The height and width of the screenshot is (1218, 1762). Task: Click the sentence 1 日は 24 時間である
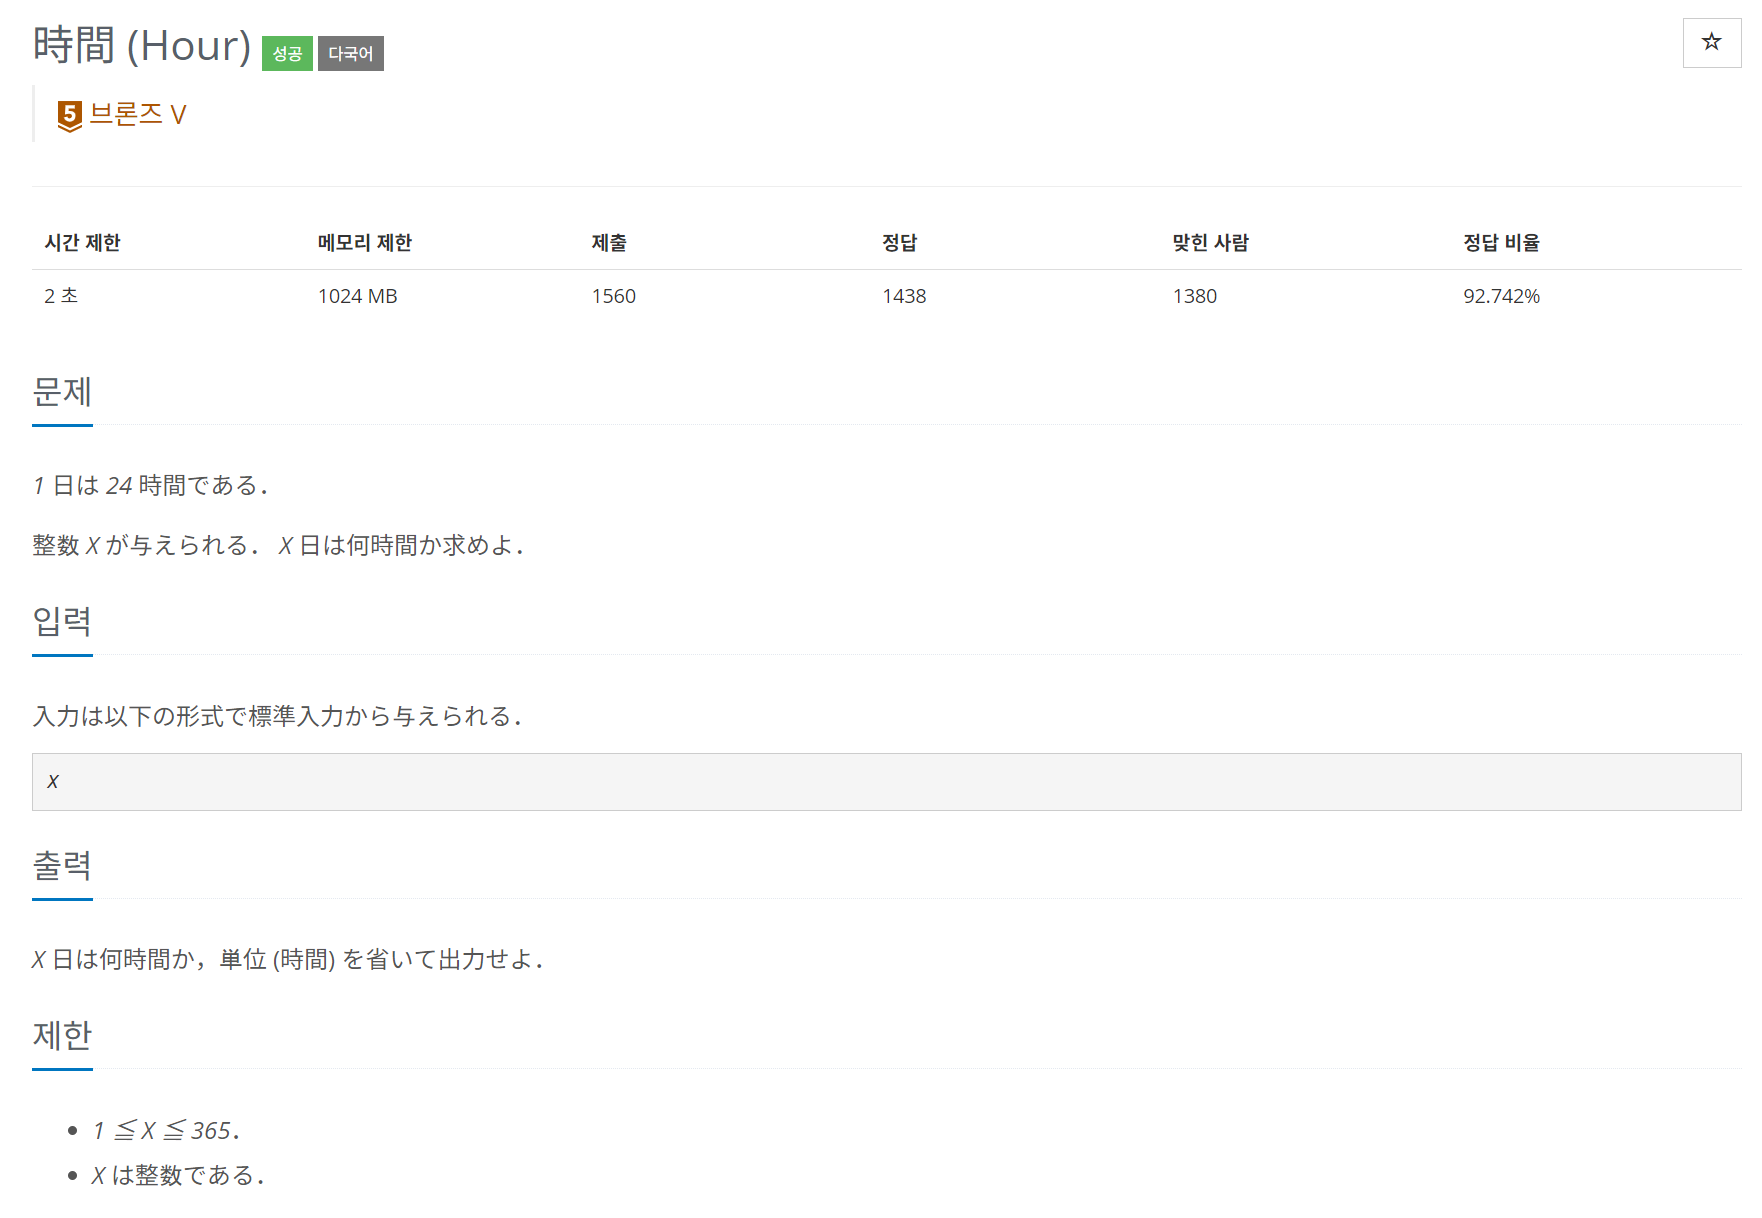[150, 486]
